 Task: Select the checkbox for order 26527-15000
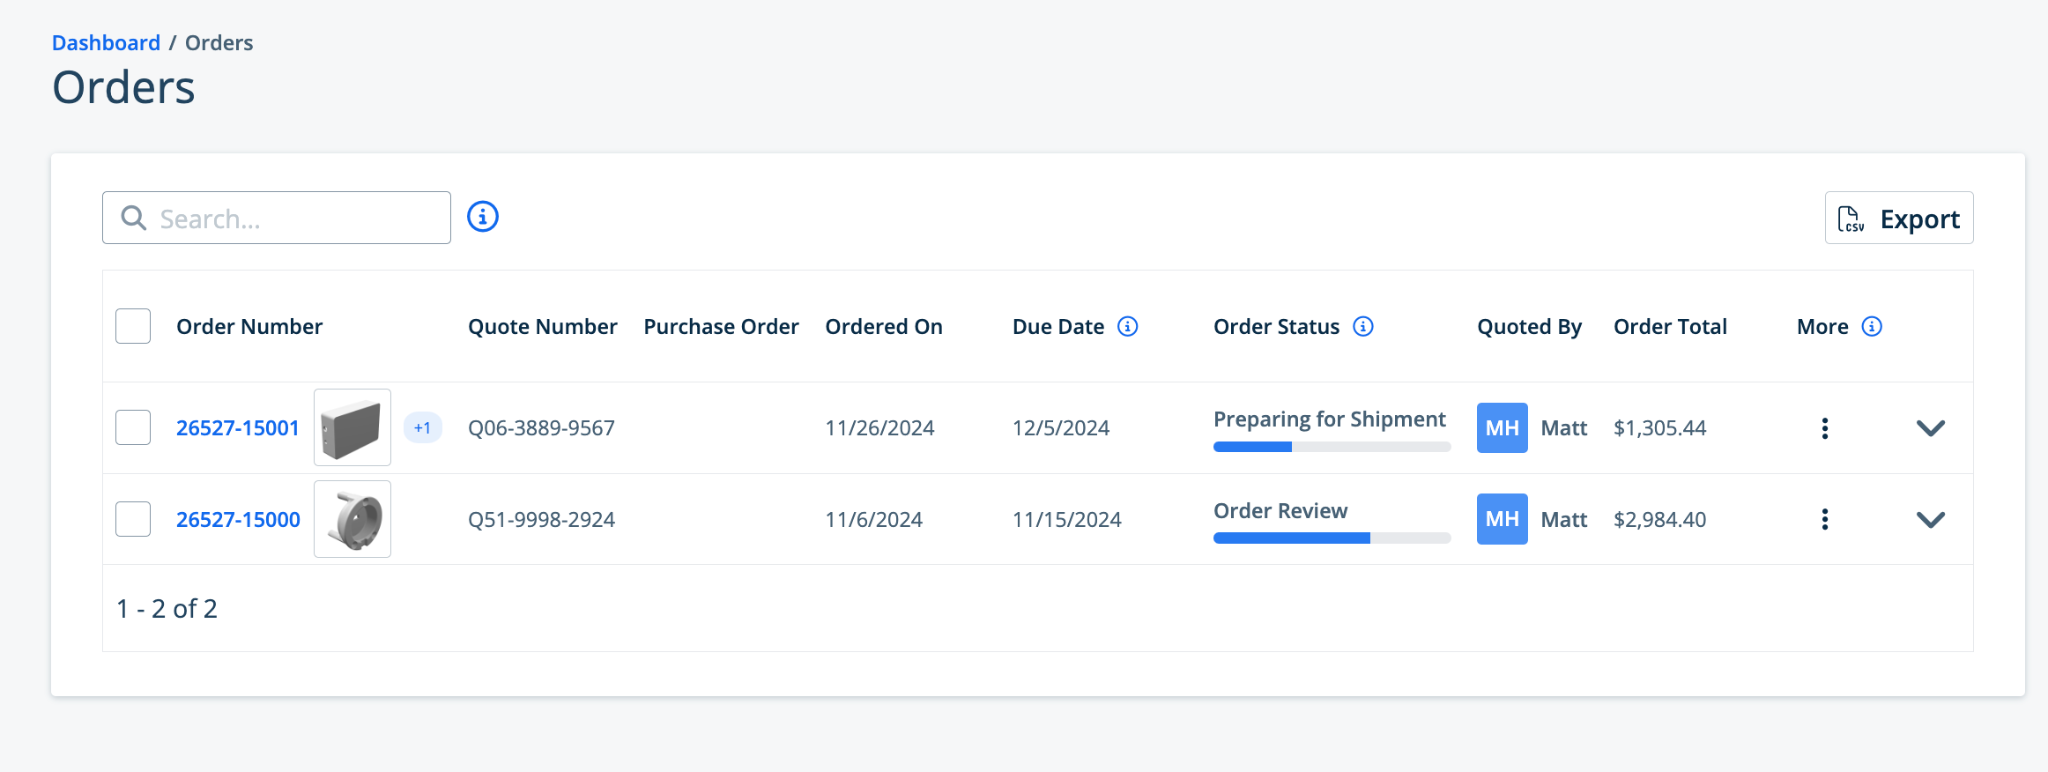coord(133,520)
